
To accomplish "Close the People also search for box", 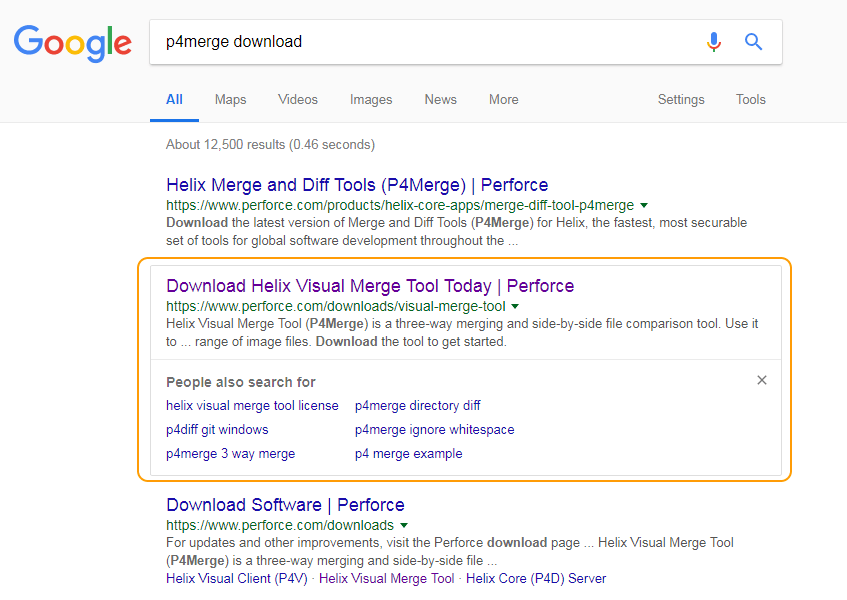I will tap(762, 380).
